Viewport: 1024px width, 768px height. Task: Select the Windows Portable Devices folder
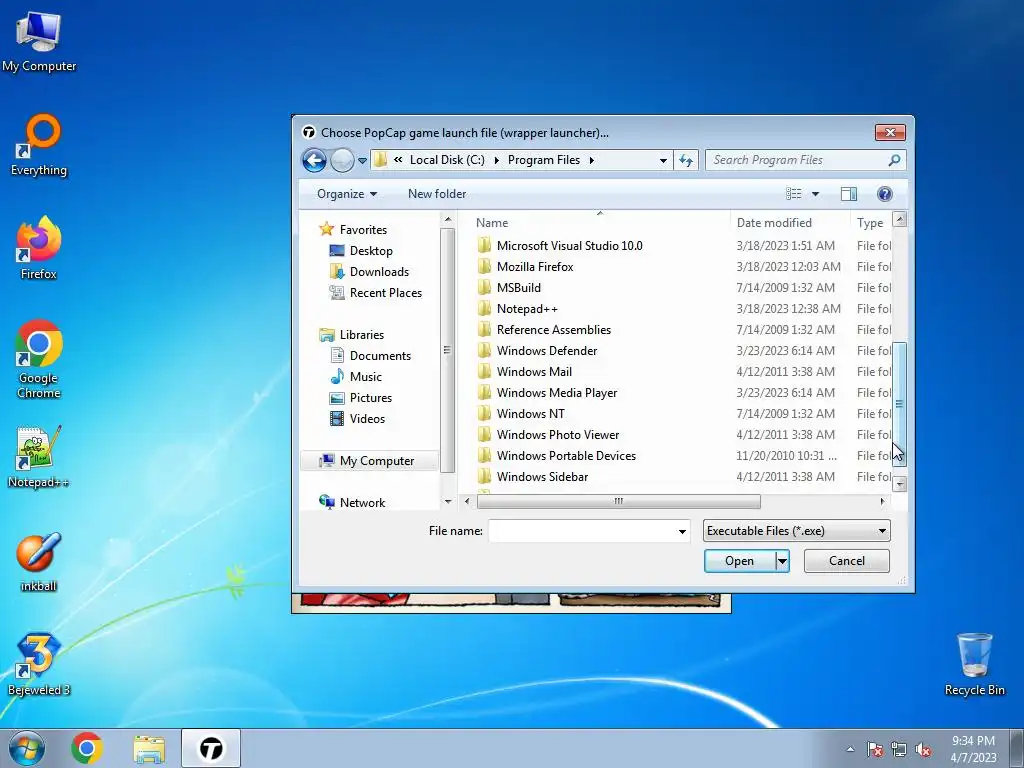566,456
